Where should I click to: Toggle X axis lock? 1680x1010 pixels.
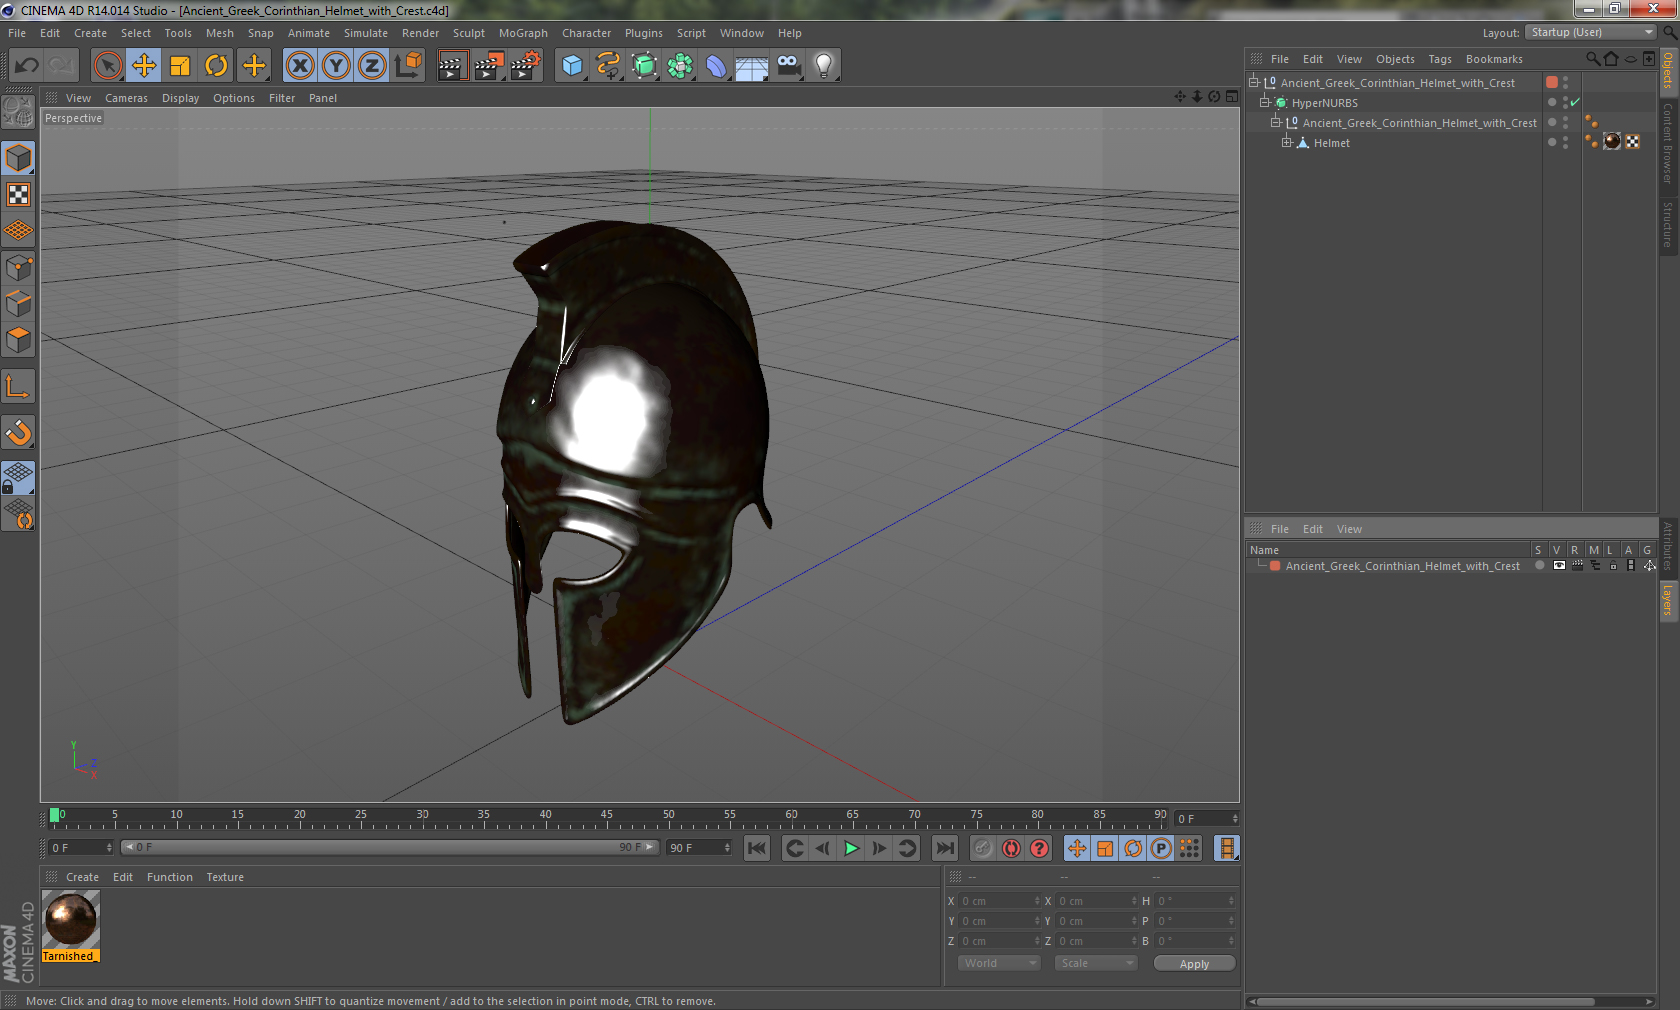tap(300, 66)
